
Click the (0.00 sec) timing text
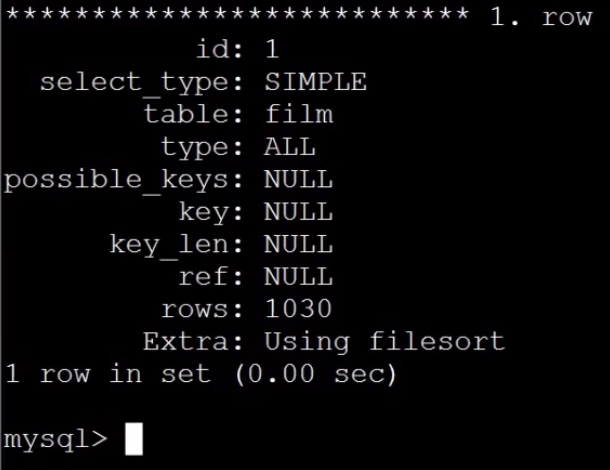[316, 374]
